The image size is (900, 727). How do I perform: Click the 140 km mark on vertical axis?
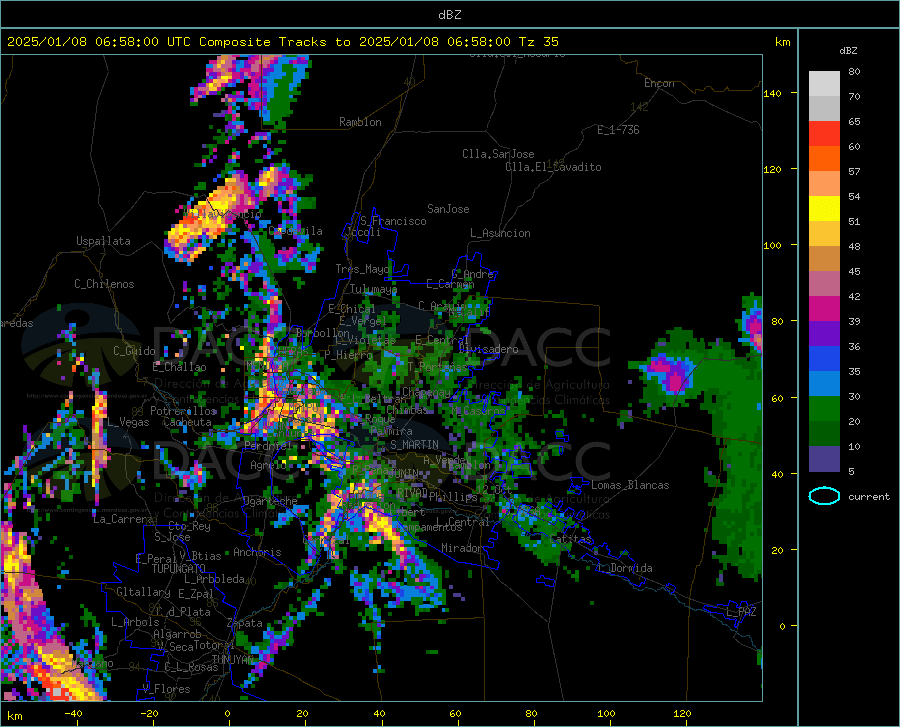(772, 94)
